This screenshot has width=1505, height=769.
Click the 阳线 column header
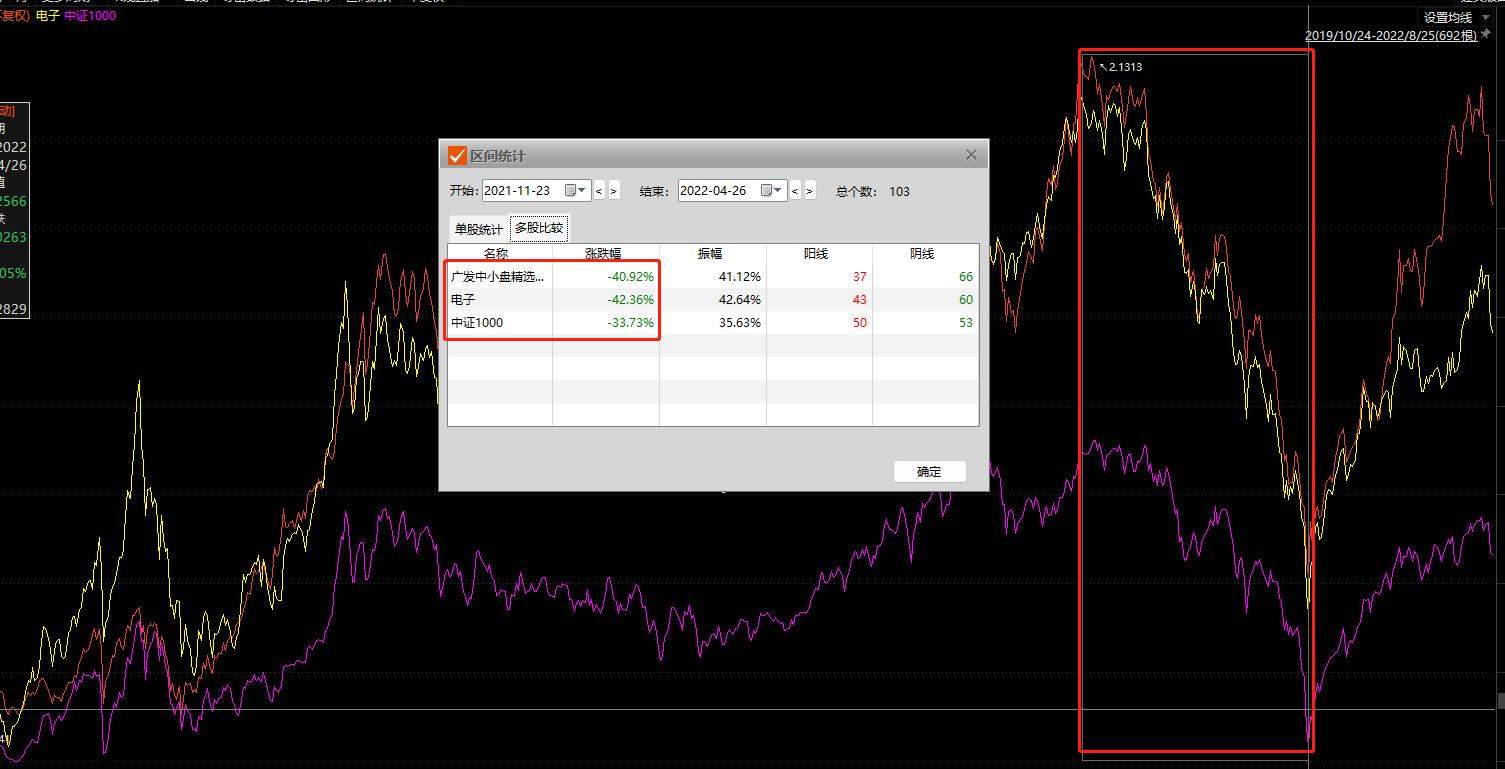(816, 253)
